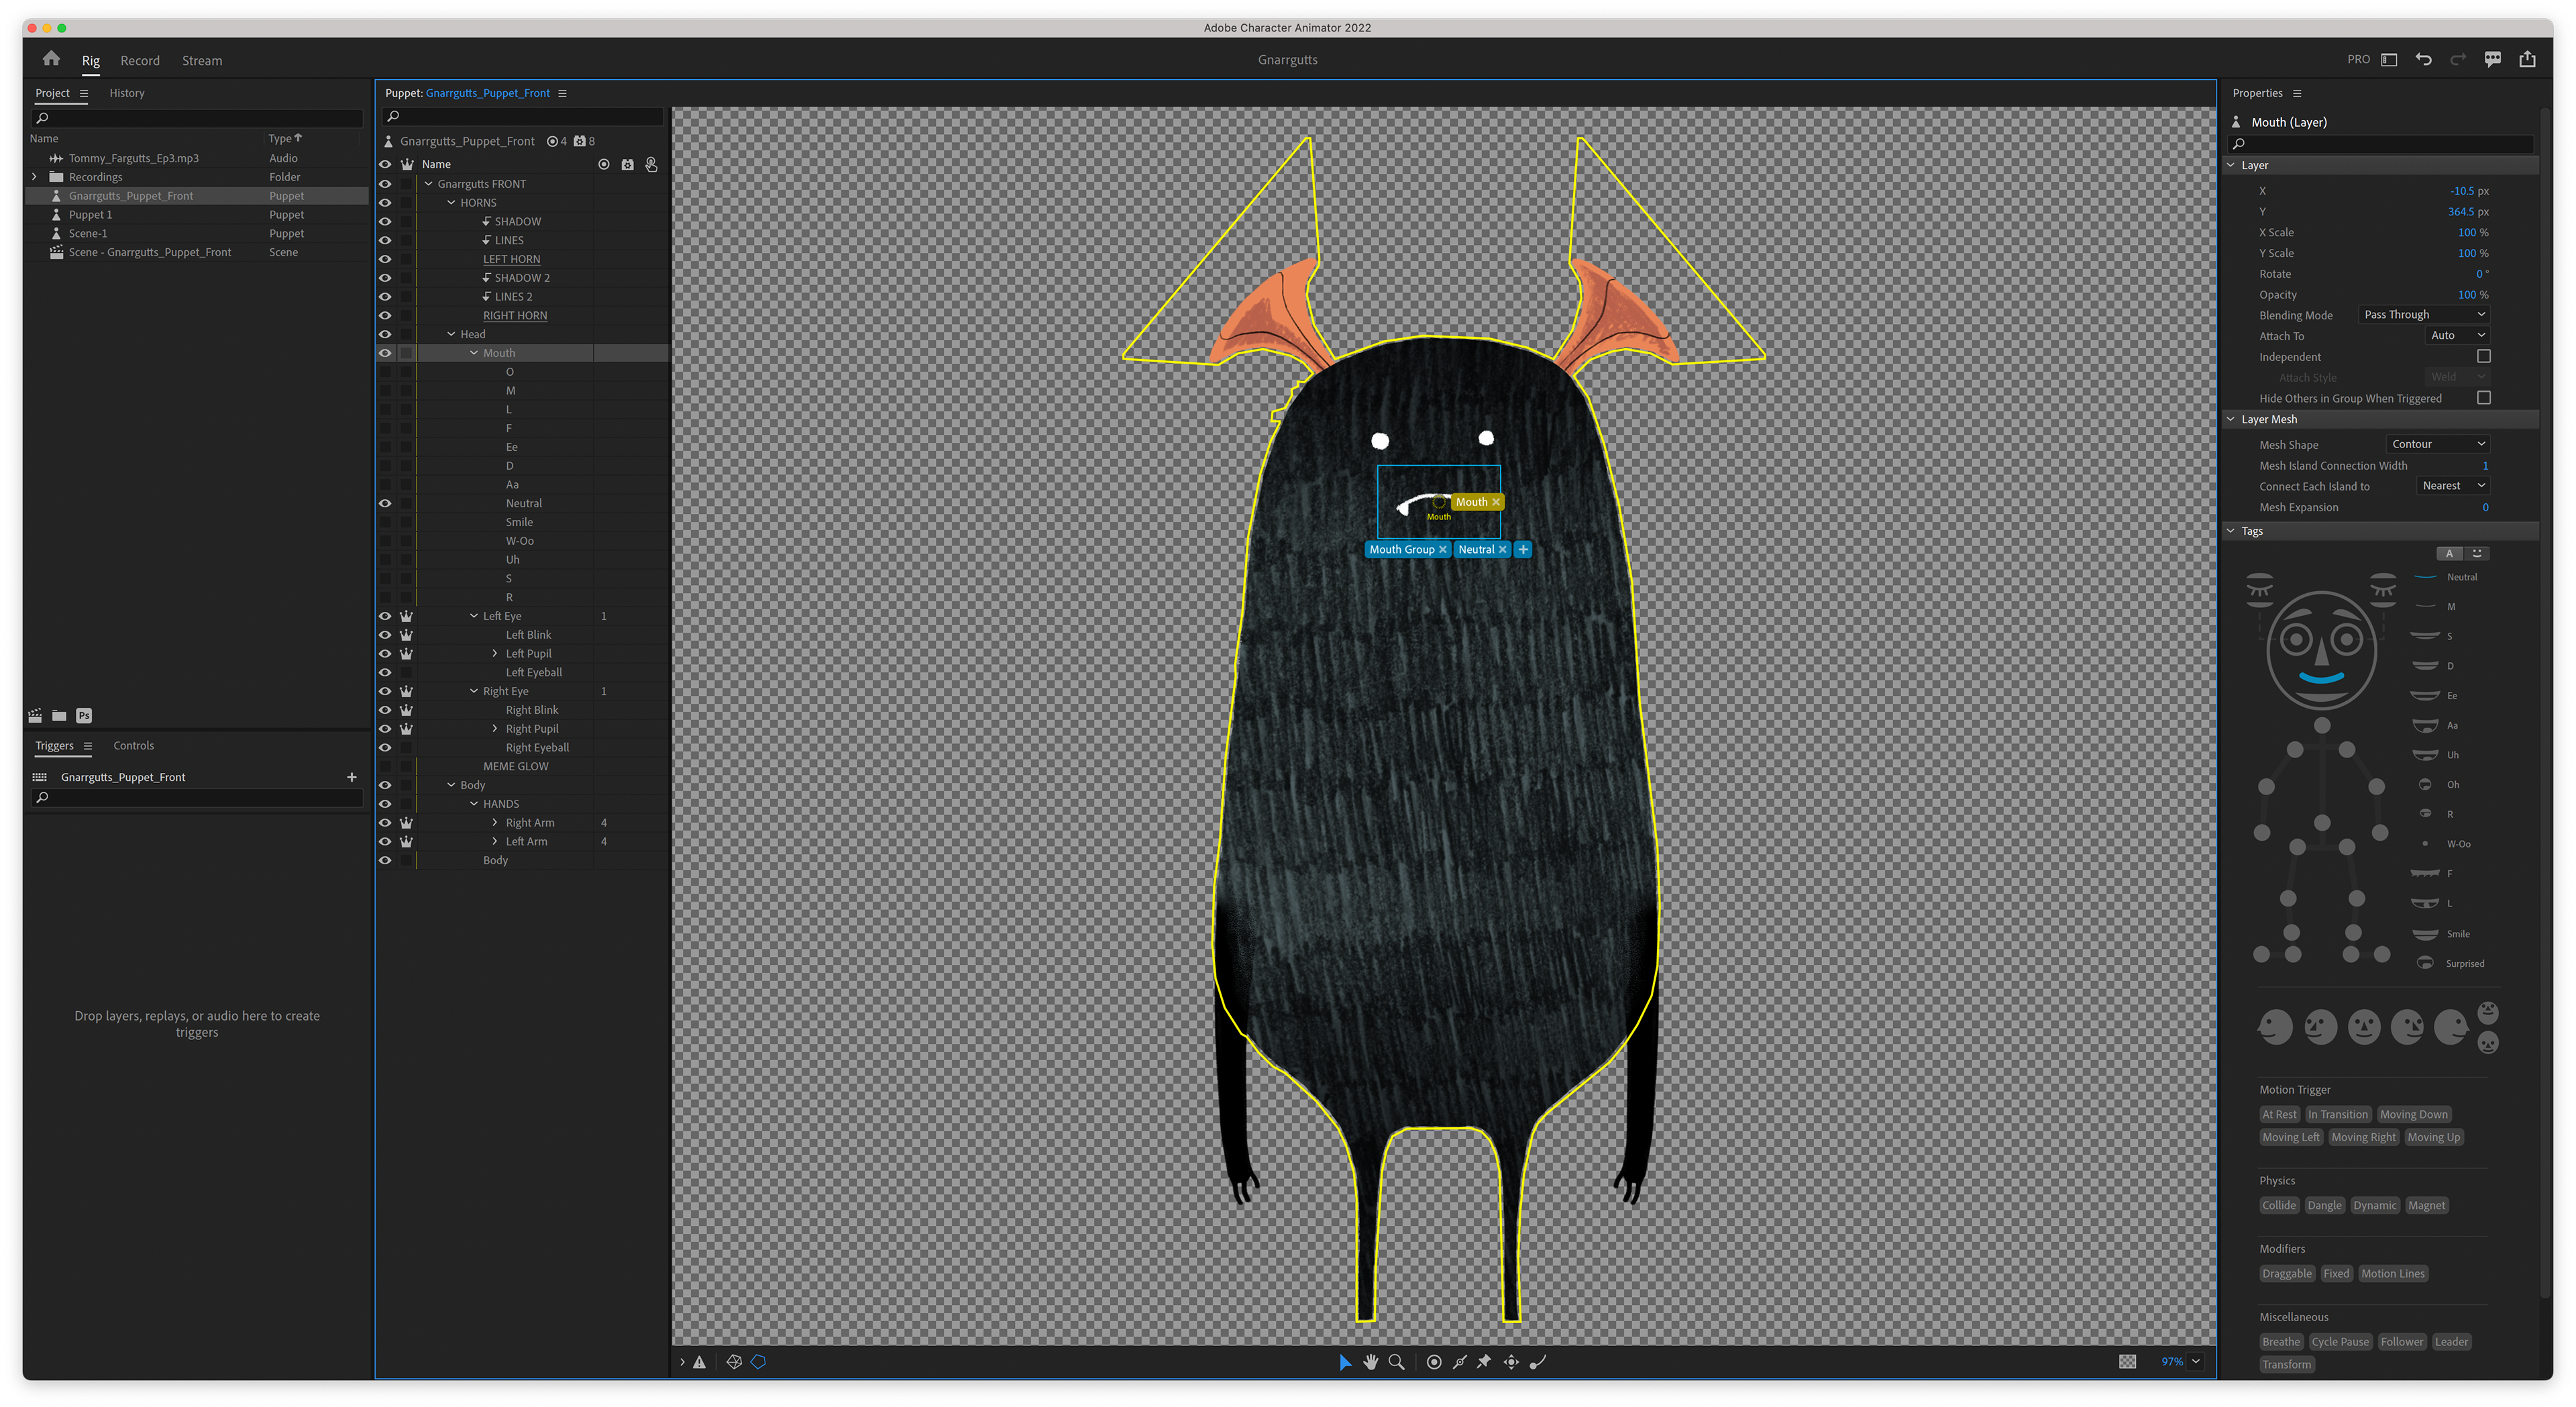Apply the Dangle physics tag
Viewport: 2576px width, 1407px height.
(2324, 1206)
